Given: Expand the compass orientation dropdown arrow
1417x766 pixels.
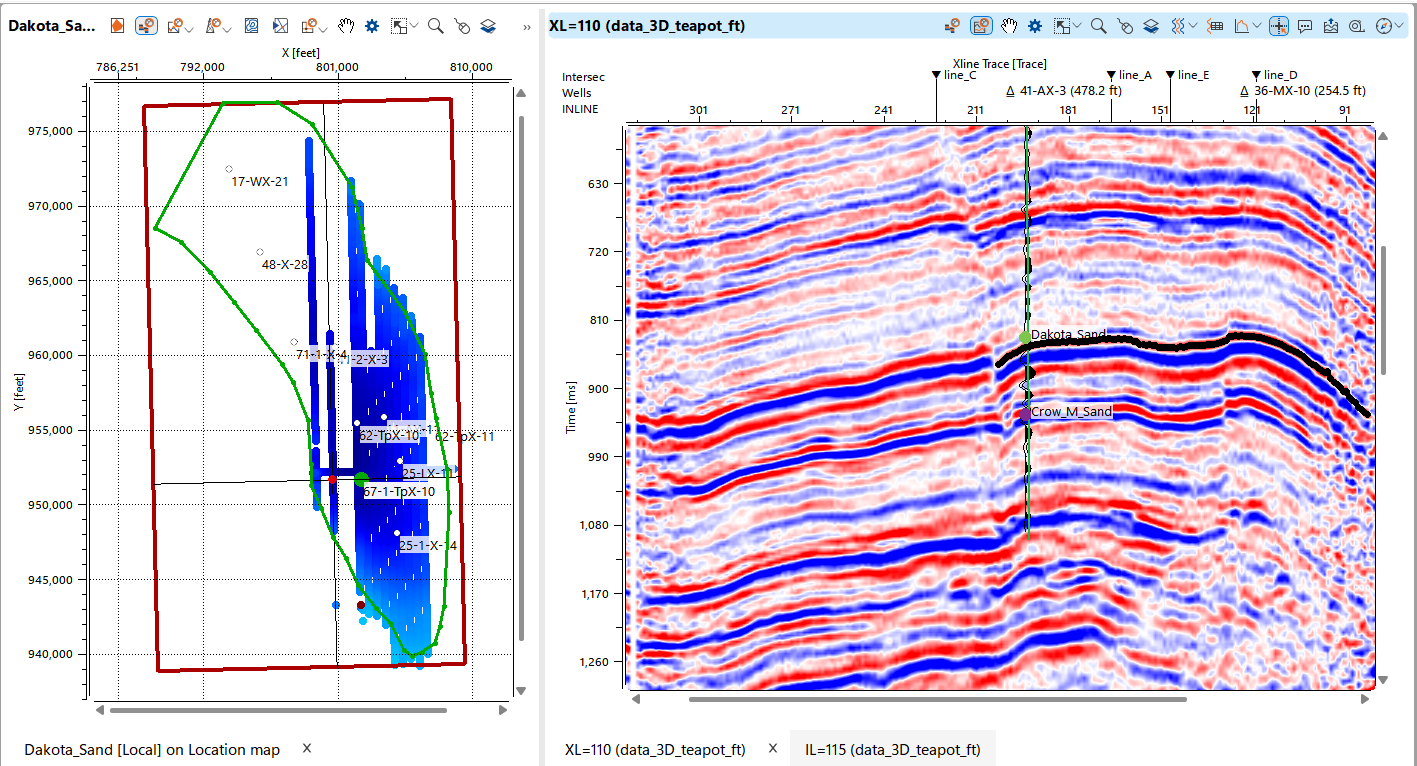Looking at the screenshot, I should (x=1398, y=26).
